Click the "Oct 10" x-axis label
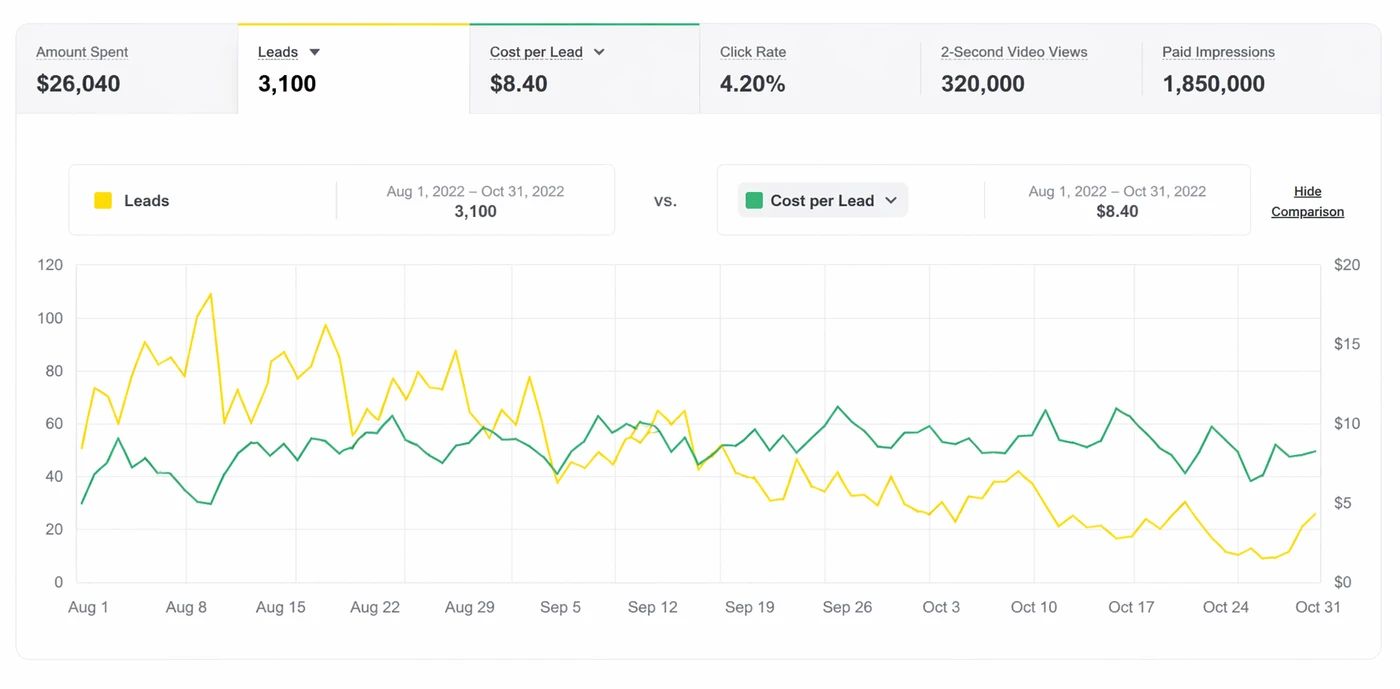The image size is (1400, 689). pos(1034,607)
